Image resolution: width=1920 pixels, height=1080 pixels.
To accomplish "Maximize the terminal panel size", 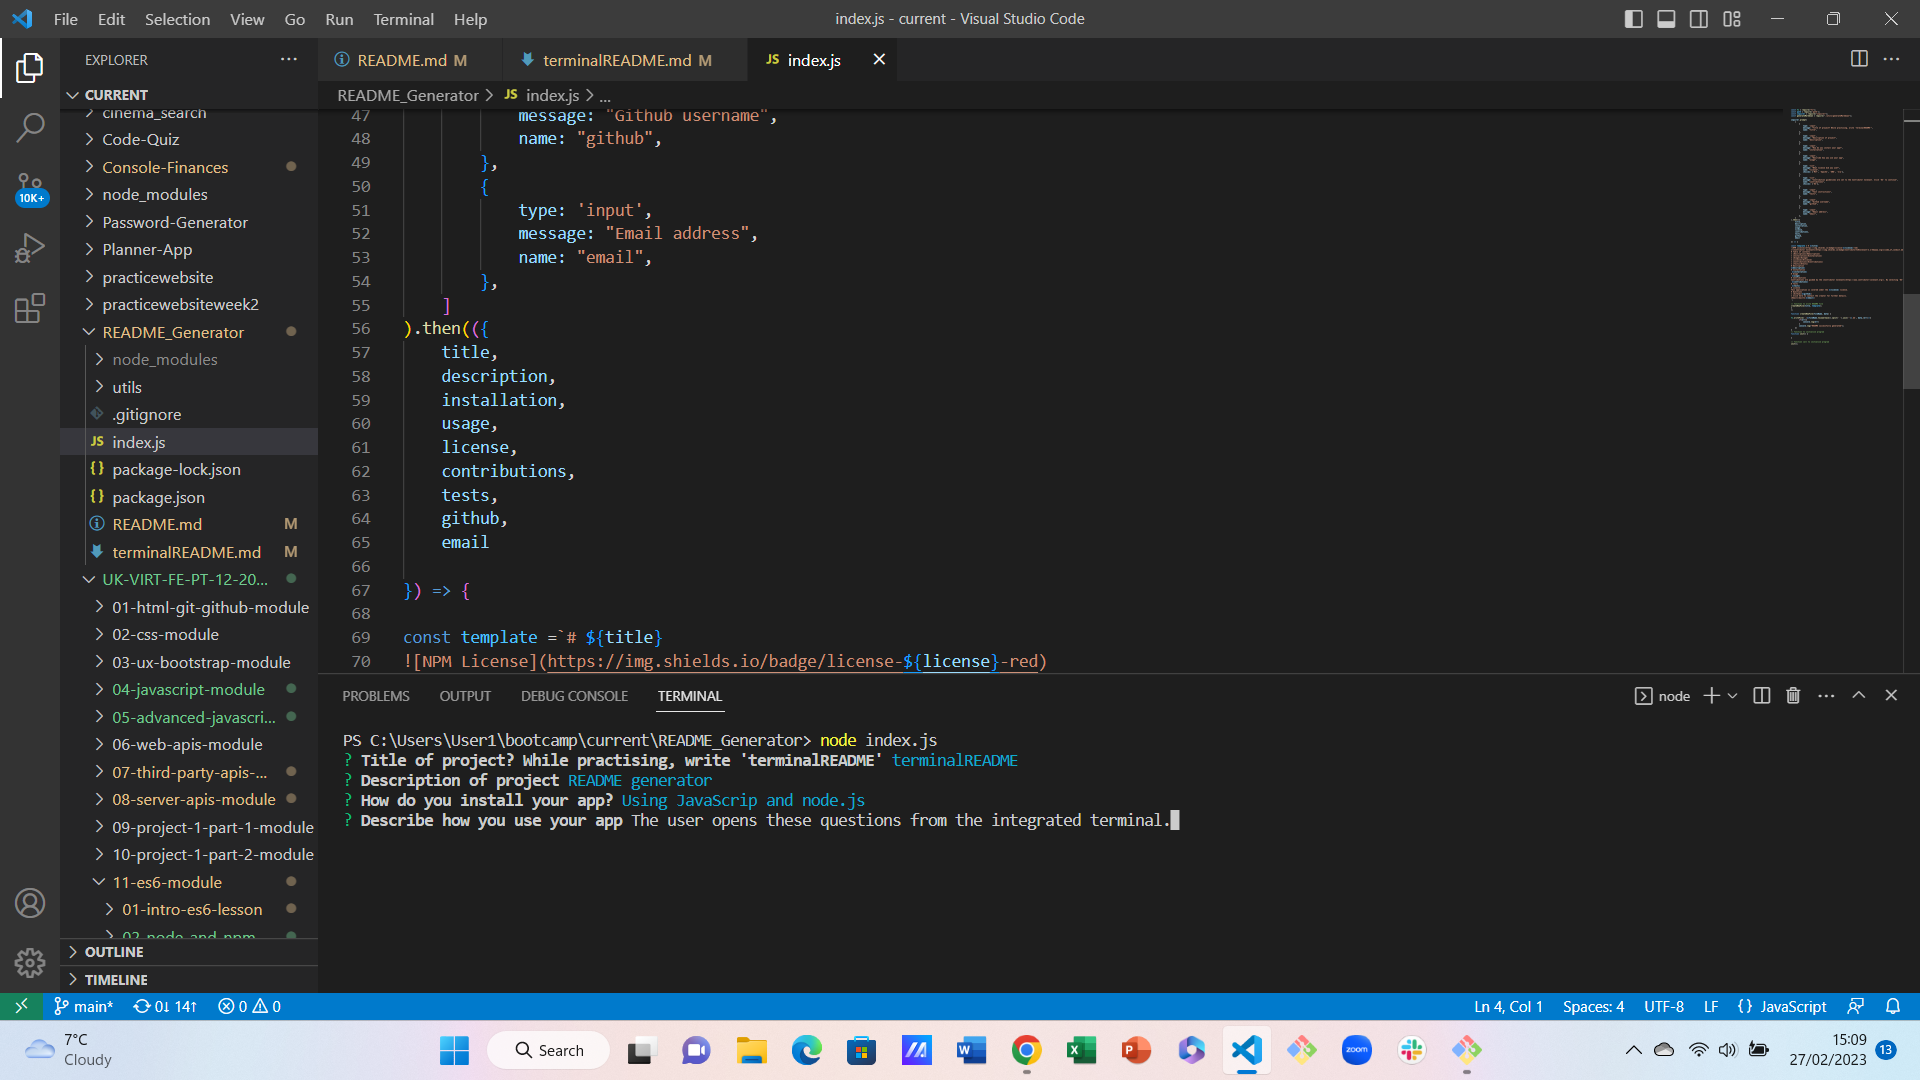I will point(1859,696).
